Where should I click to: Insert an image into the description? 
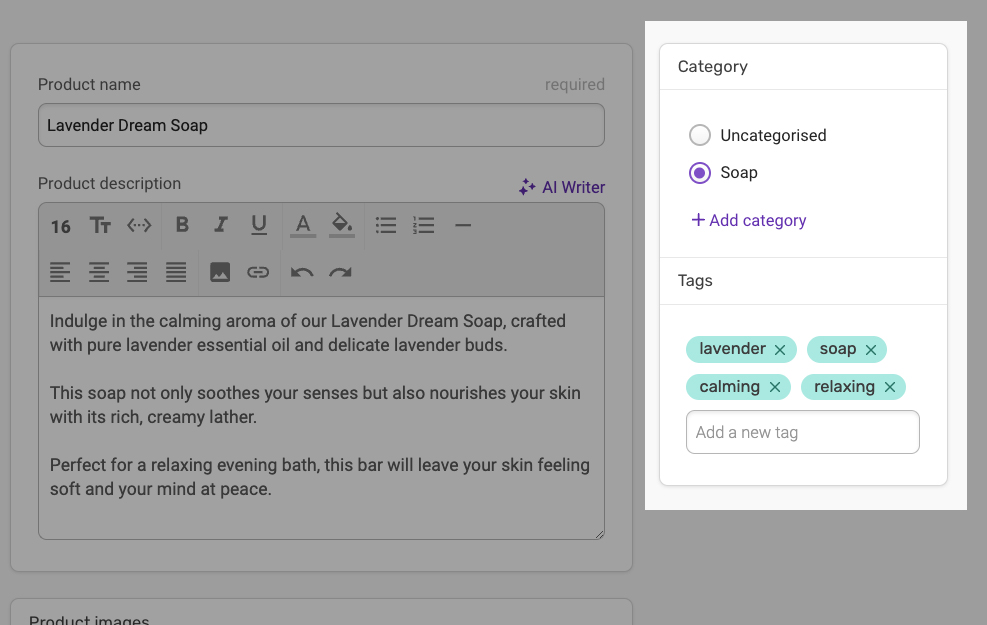click(220, 273)
